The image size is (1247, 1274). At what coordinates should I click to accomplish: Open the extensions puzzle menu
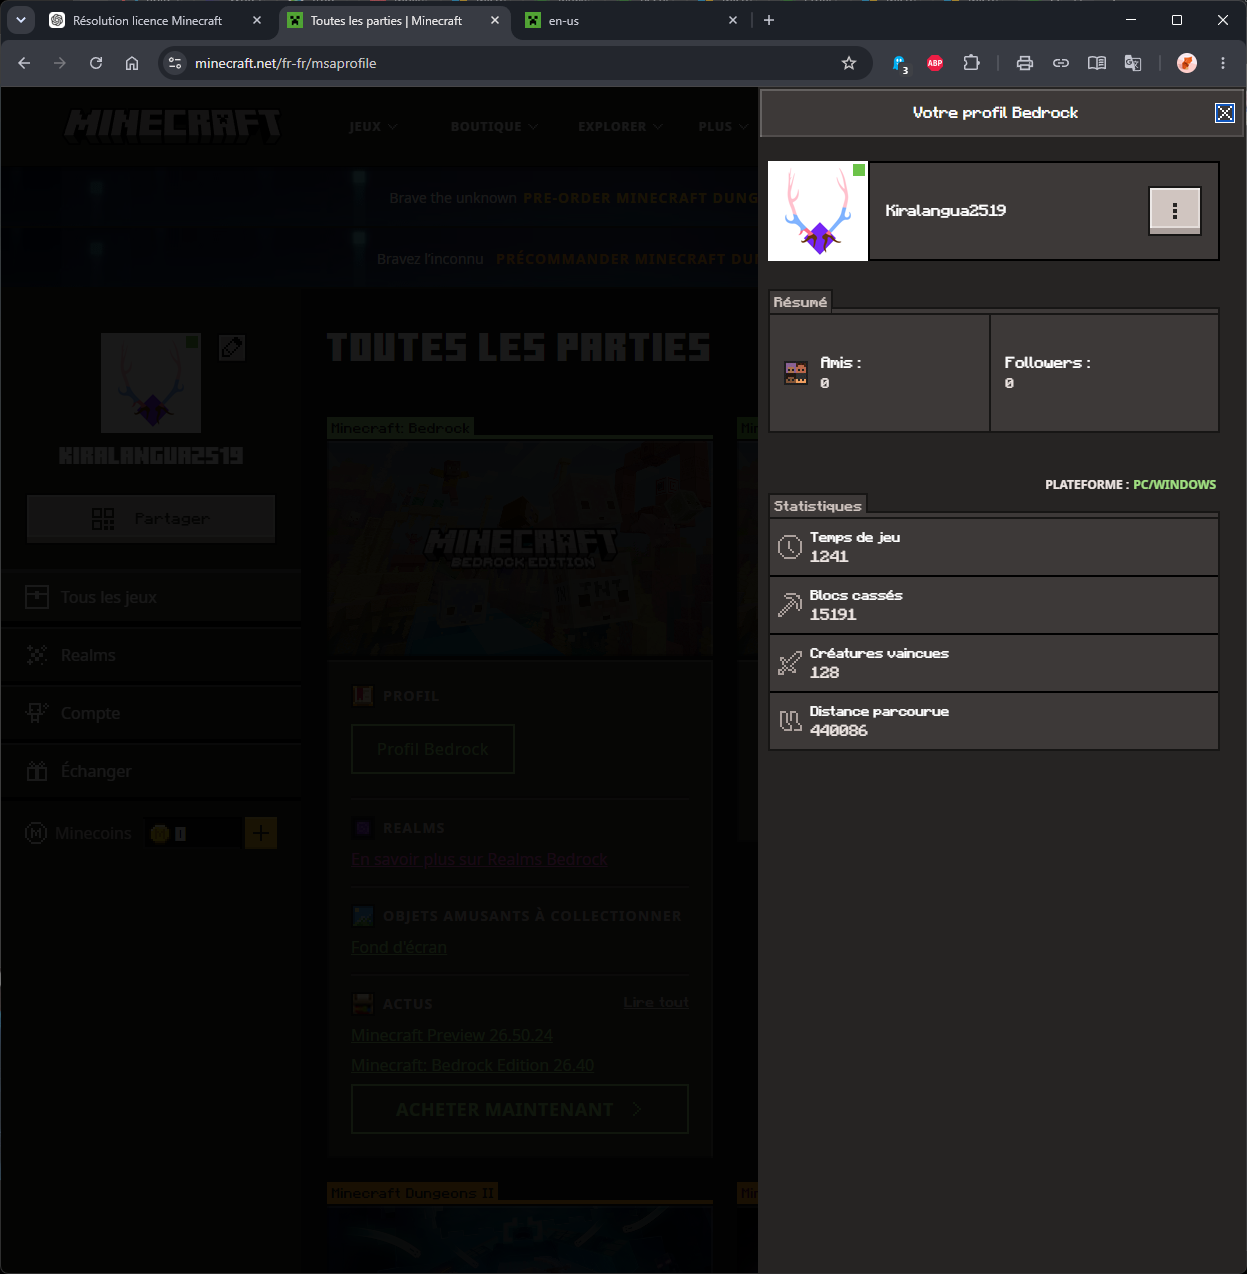971,63
